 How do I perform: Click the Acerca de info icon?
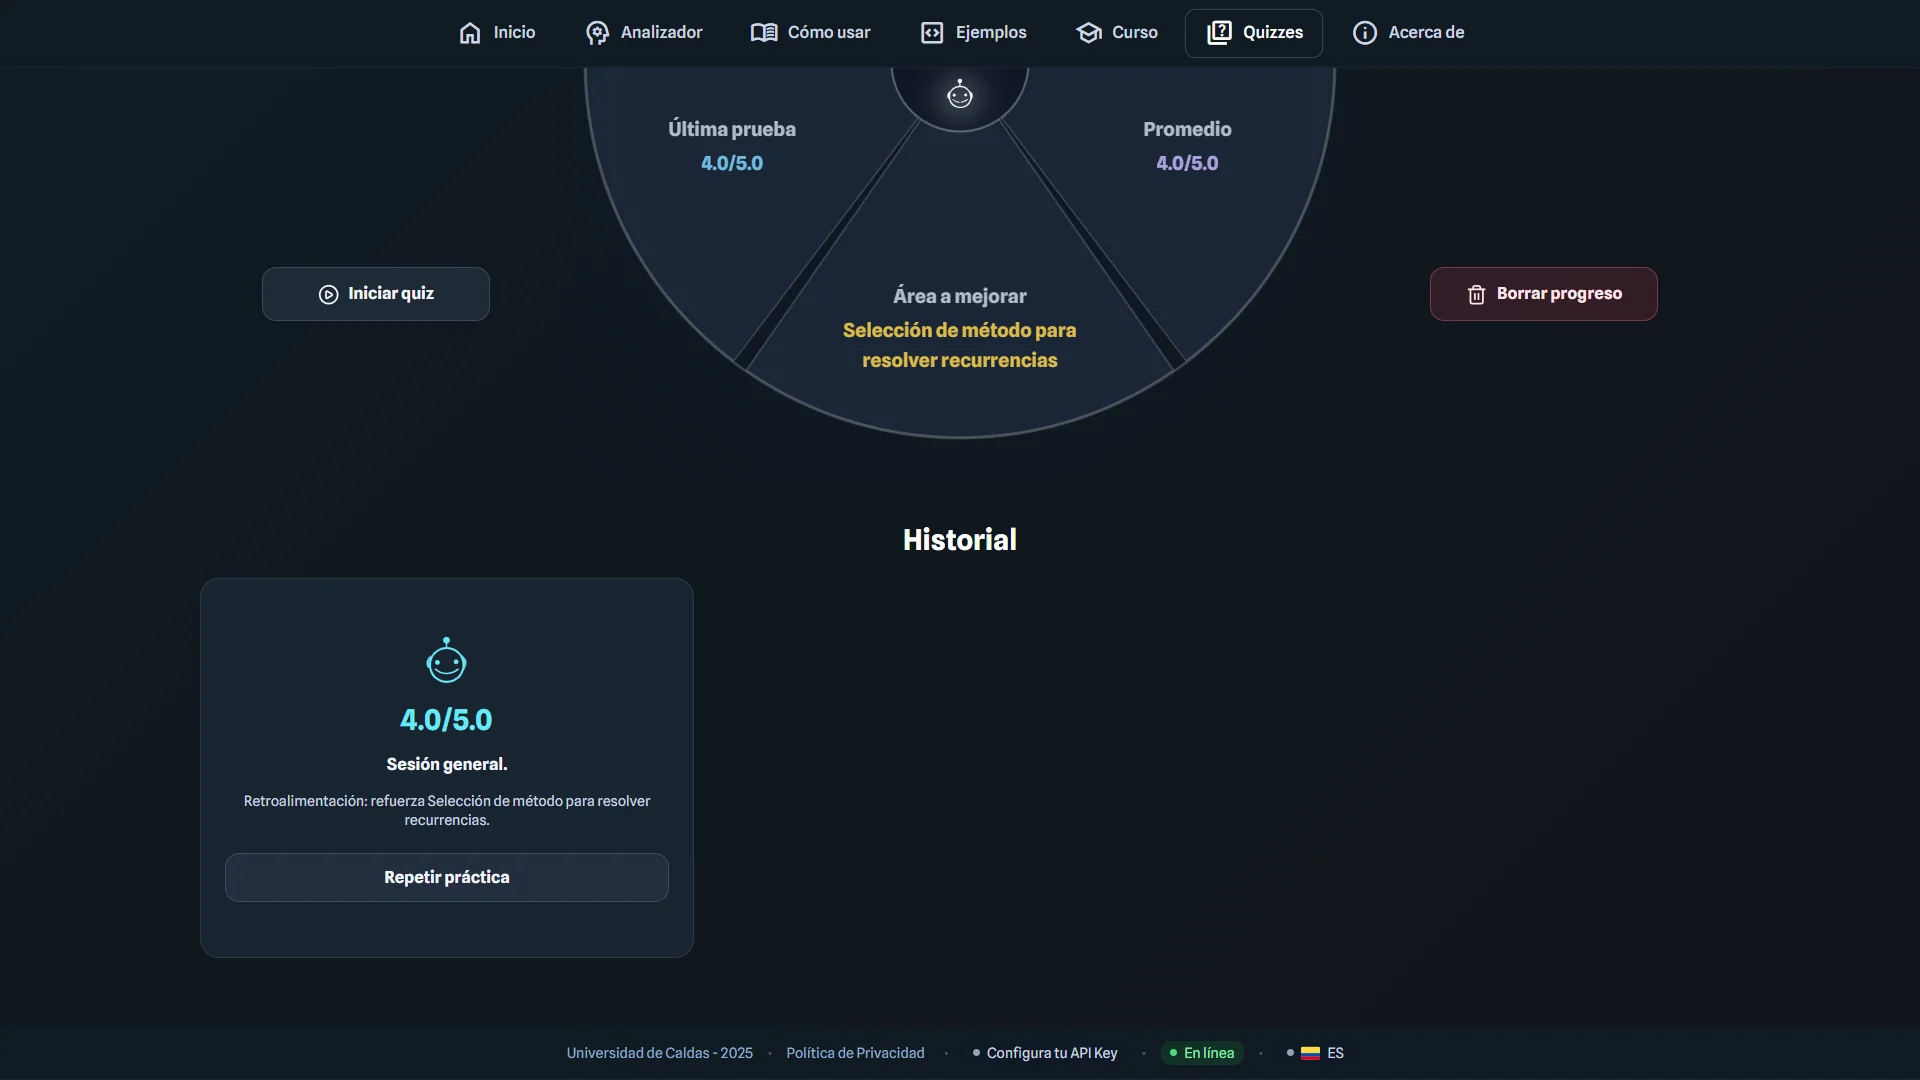click(1365, 33)
